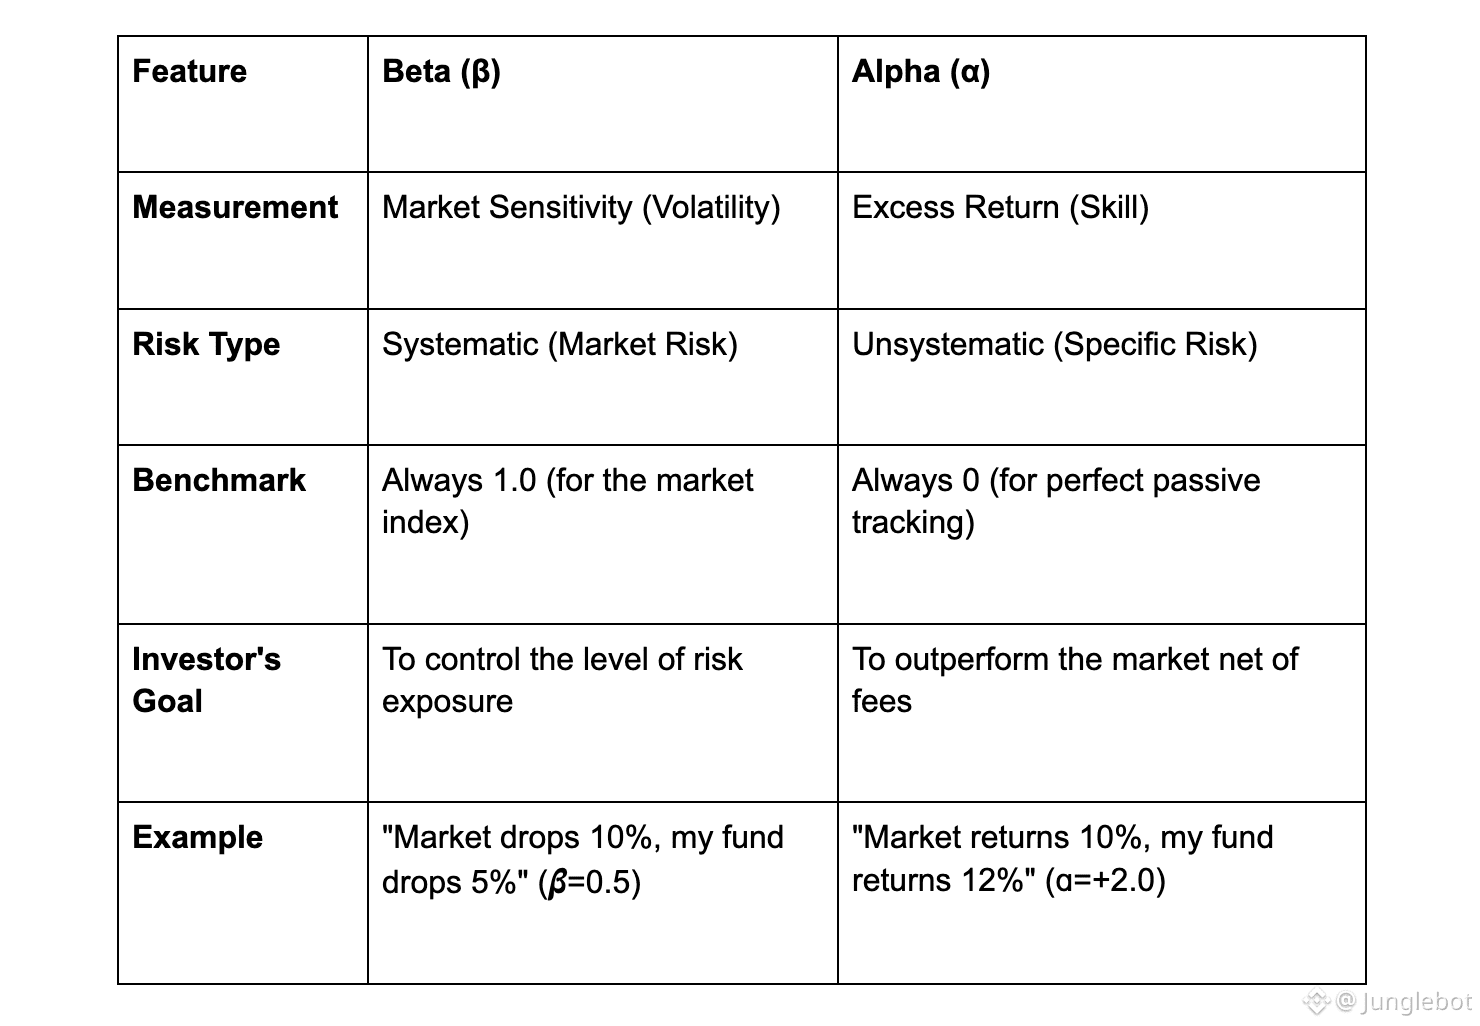Click the control level of risk exposure cell
This screenshot has width=1480, height=1026.
coord(562,680)
